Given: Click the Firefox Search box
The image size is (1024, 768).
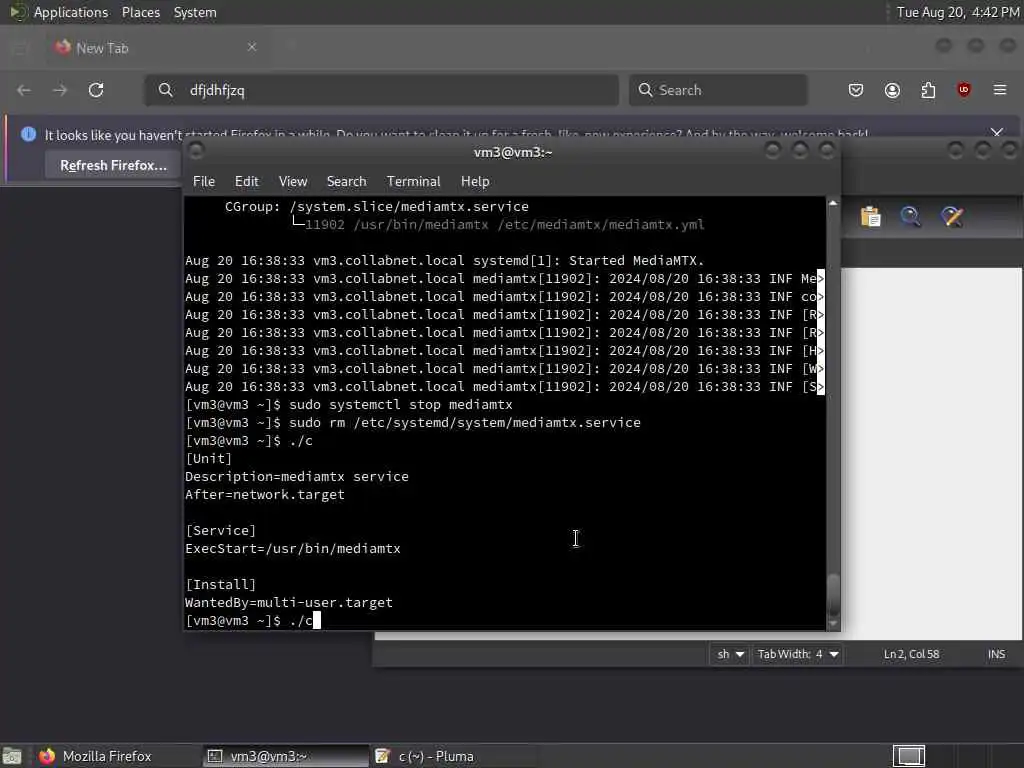Looking at the screenshot, I should (x=718, y=90).
